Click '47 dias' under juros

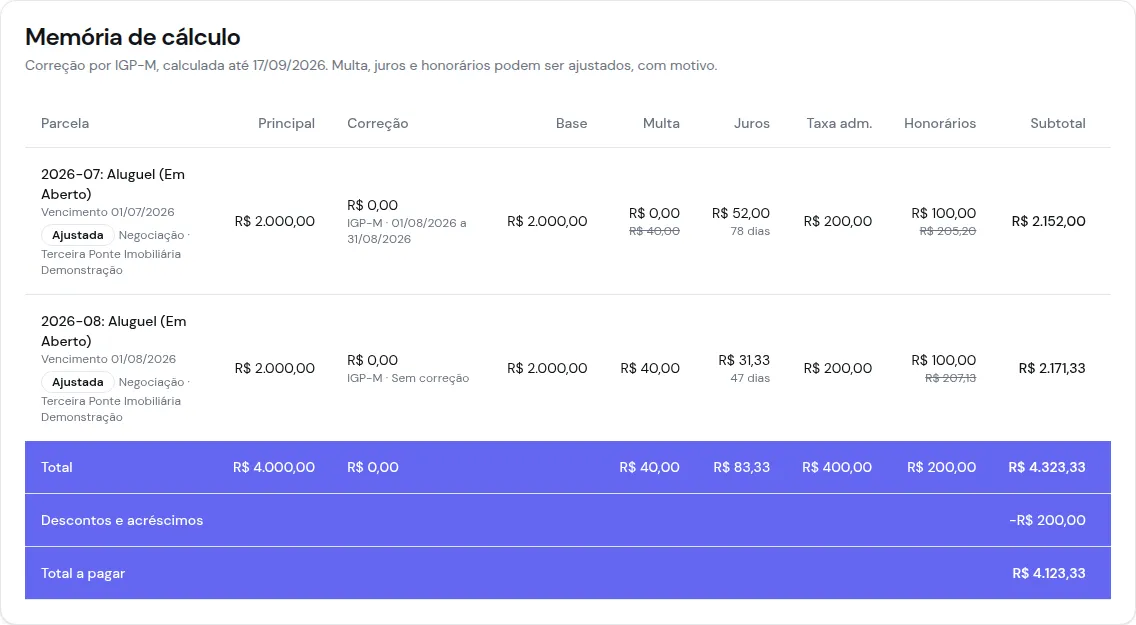pos(750,378)
